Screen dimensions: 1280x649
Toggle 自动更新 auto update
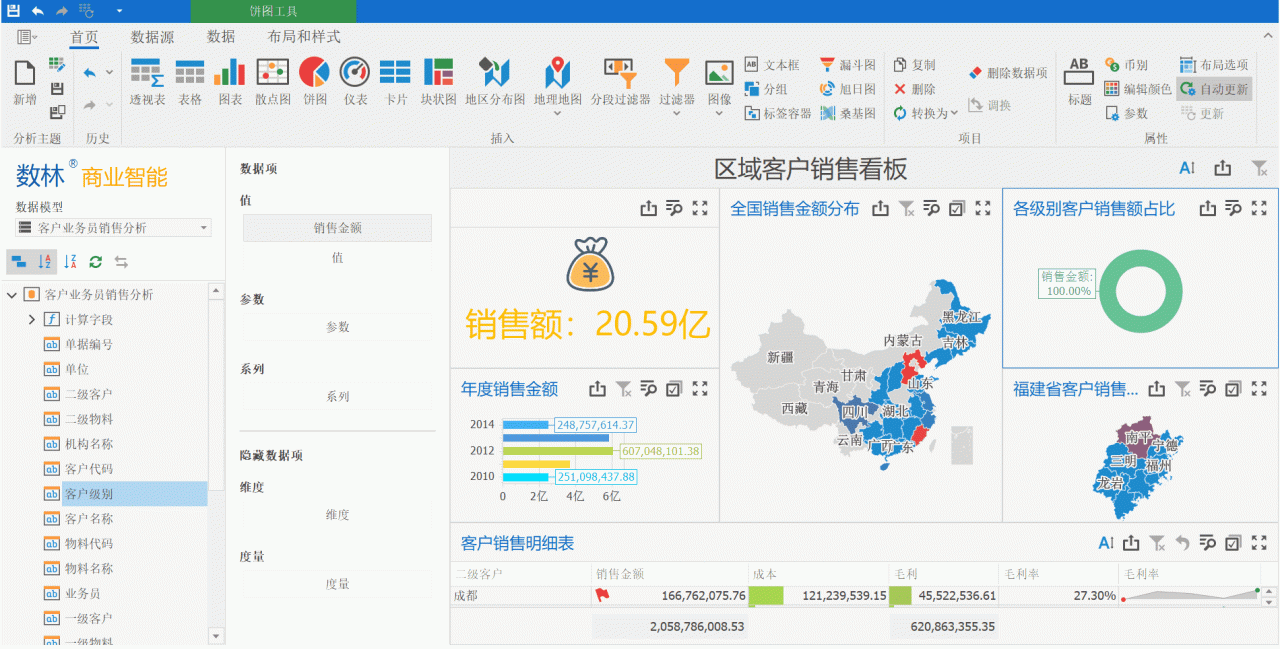coord(1214,89)
